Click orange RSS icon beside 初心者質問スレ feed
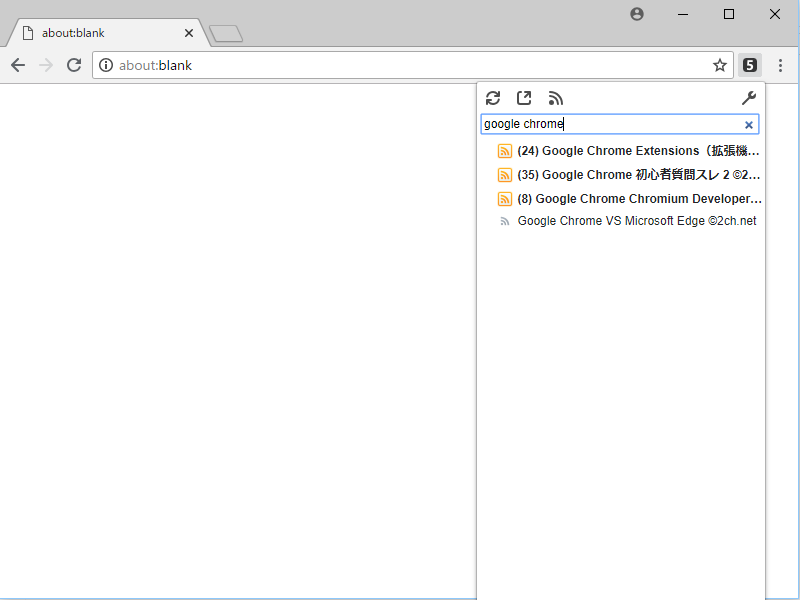The image size is (800, 600). click(505, 175)
